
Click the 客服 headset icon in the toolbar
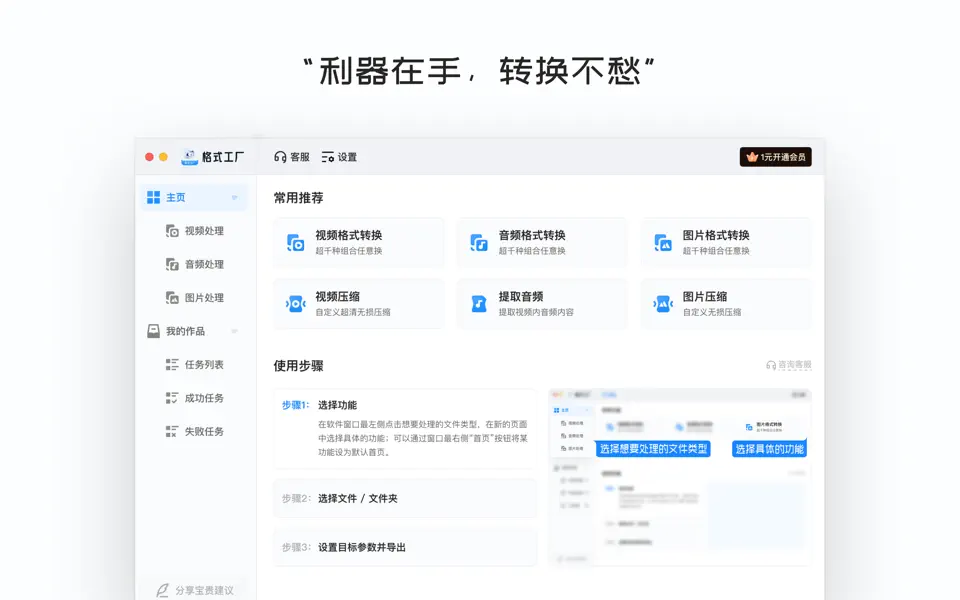click(278, 156)
